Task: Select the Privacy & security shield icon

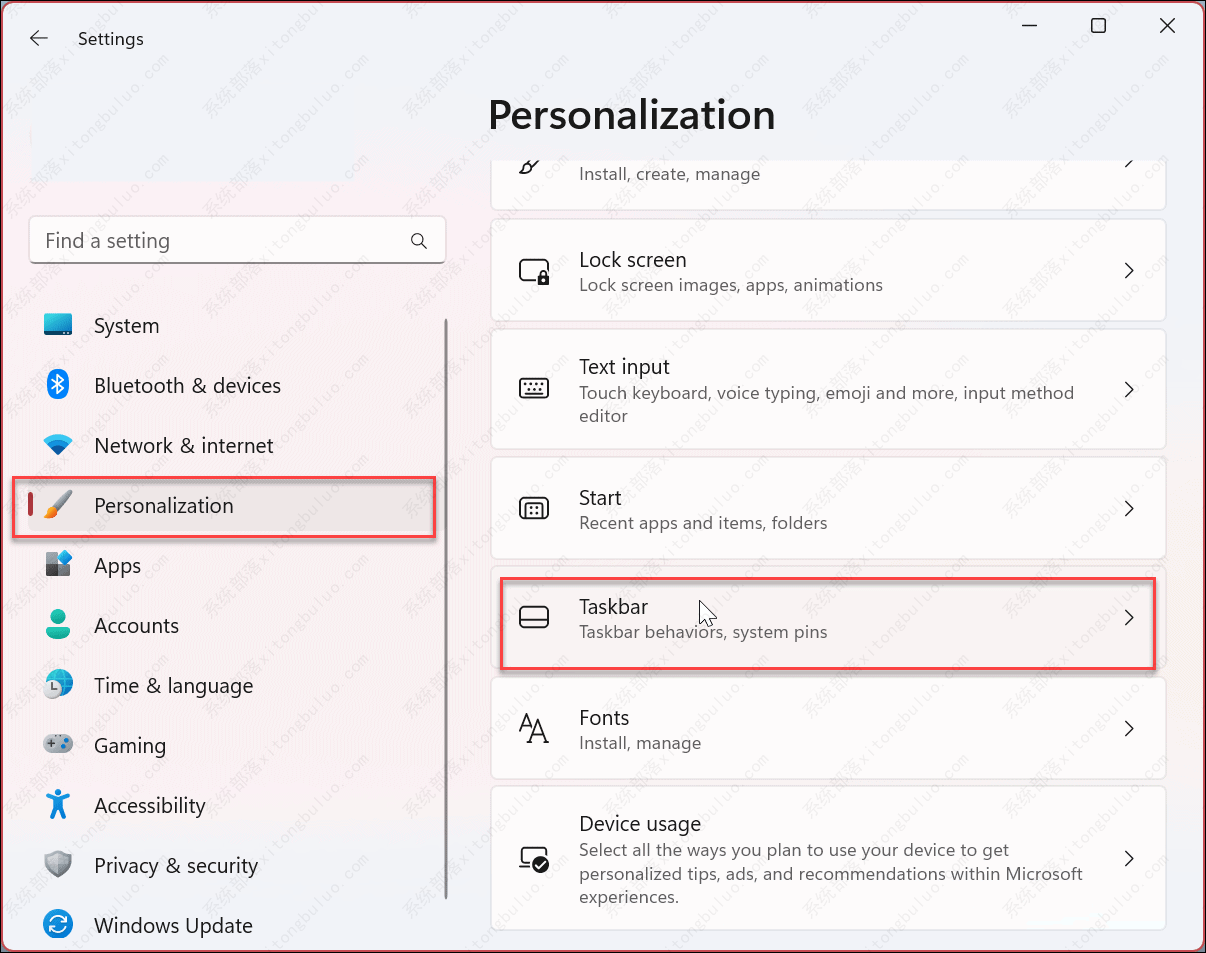Action: (57, 865)
